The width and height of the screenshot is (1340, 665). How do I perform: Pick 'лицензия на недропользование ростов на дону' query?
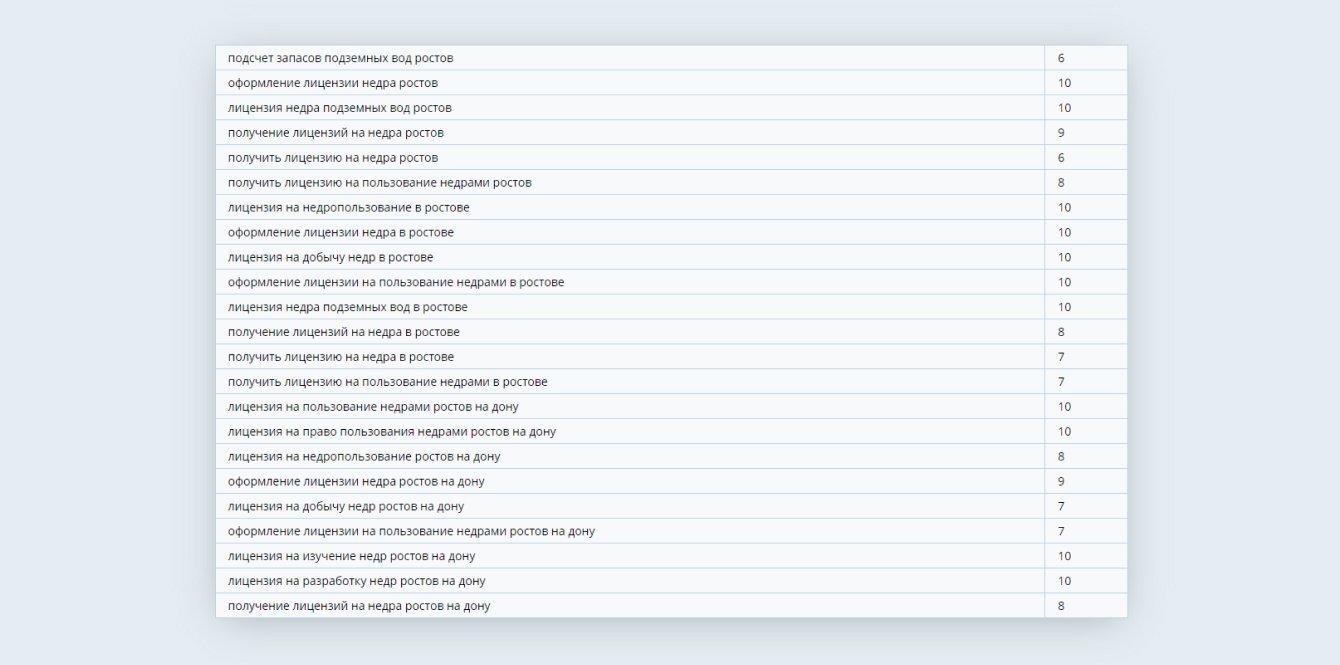point(364,457)
